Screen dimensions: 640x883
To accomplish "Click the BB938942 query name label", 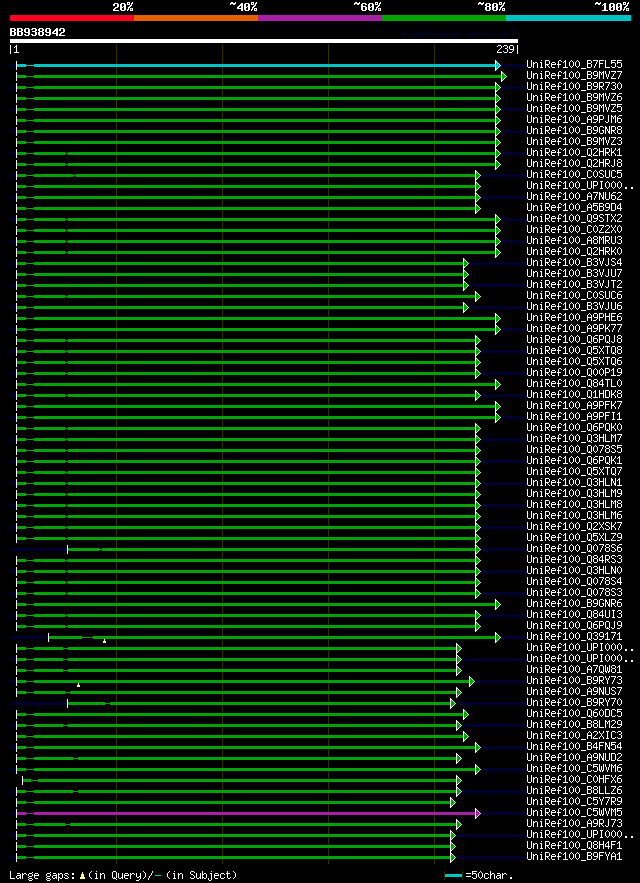I will tap(37, 33).
